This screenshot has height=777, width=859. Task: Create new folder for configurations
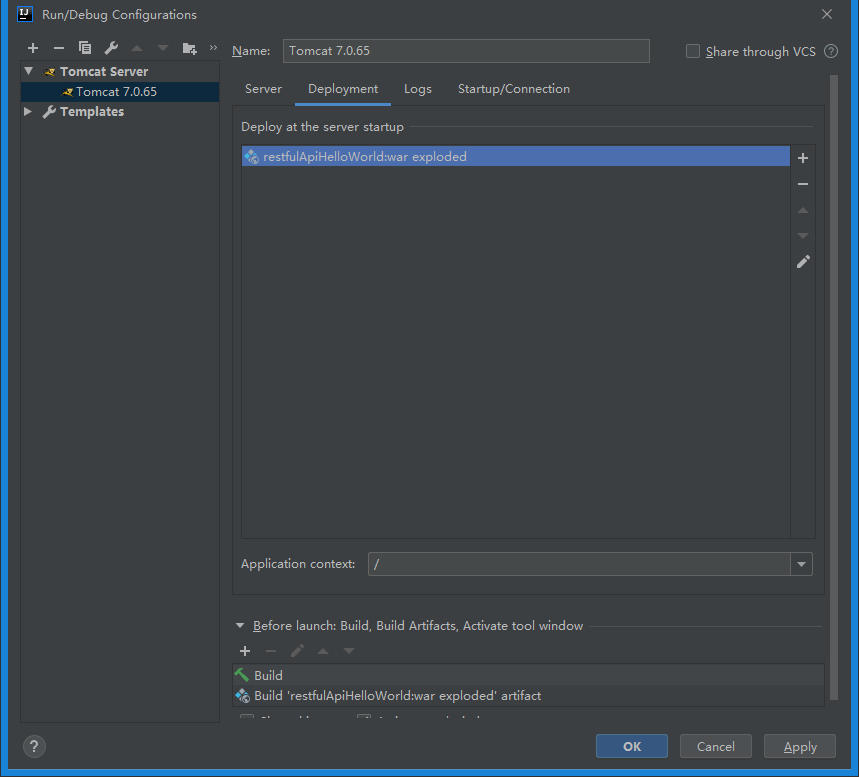(x=189, y=48)
